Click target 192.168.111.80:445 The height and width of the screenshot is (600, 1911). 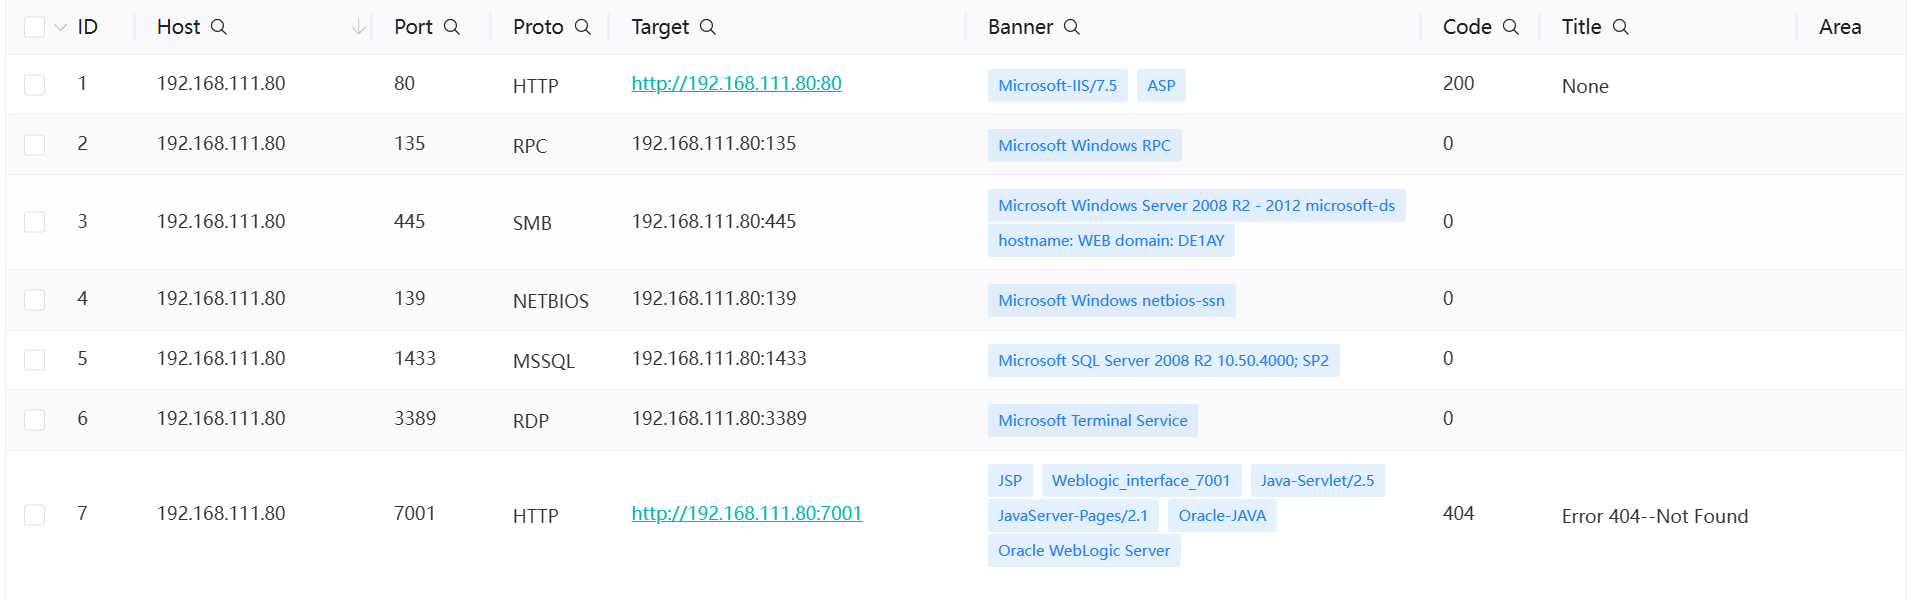pyautogui.click(x=713, y=222)
